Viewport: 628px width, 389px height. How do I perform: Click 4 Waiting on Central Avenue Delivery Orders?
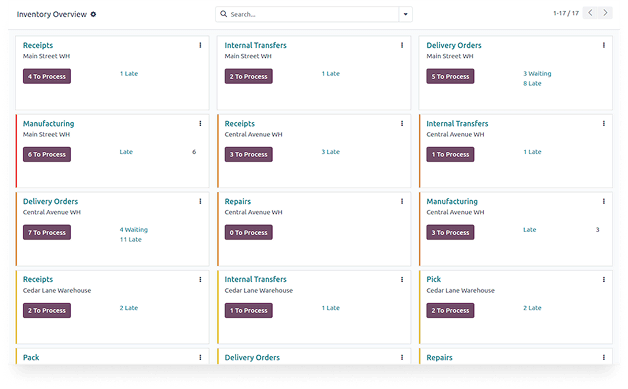click(134, 230)
